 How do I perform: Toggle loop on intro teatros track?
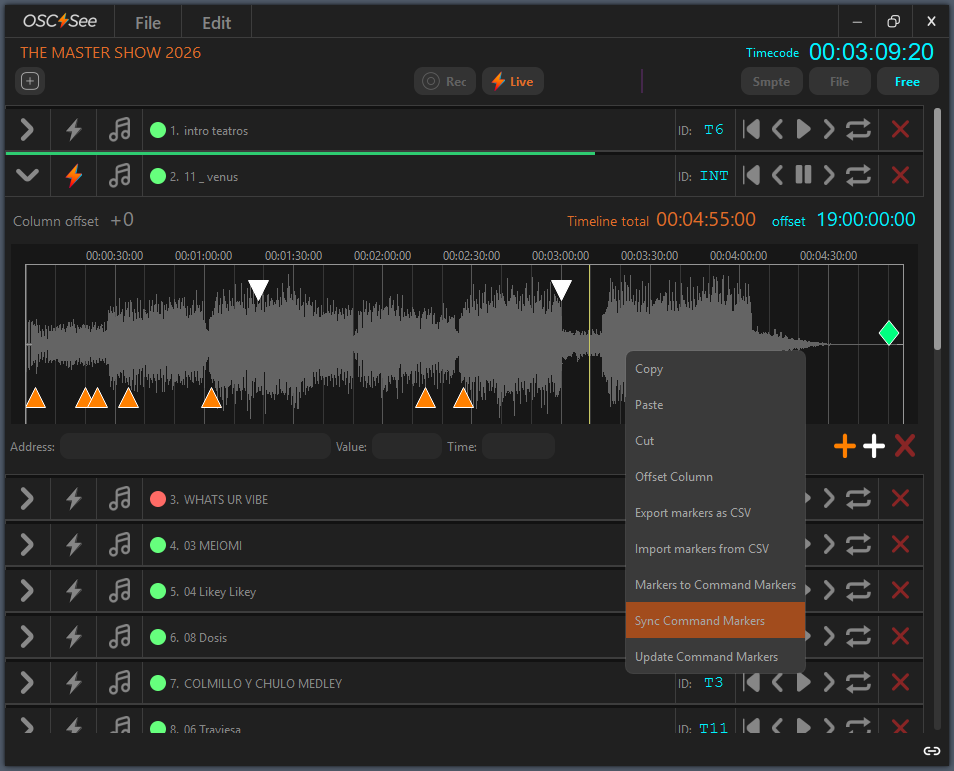(x=858, y=130)
